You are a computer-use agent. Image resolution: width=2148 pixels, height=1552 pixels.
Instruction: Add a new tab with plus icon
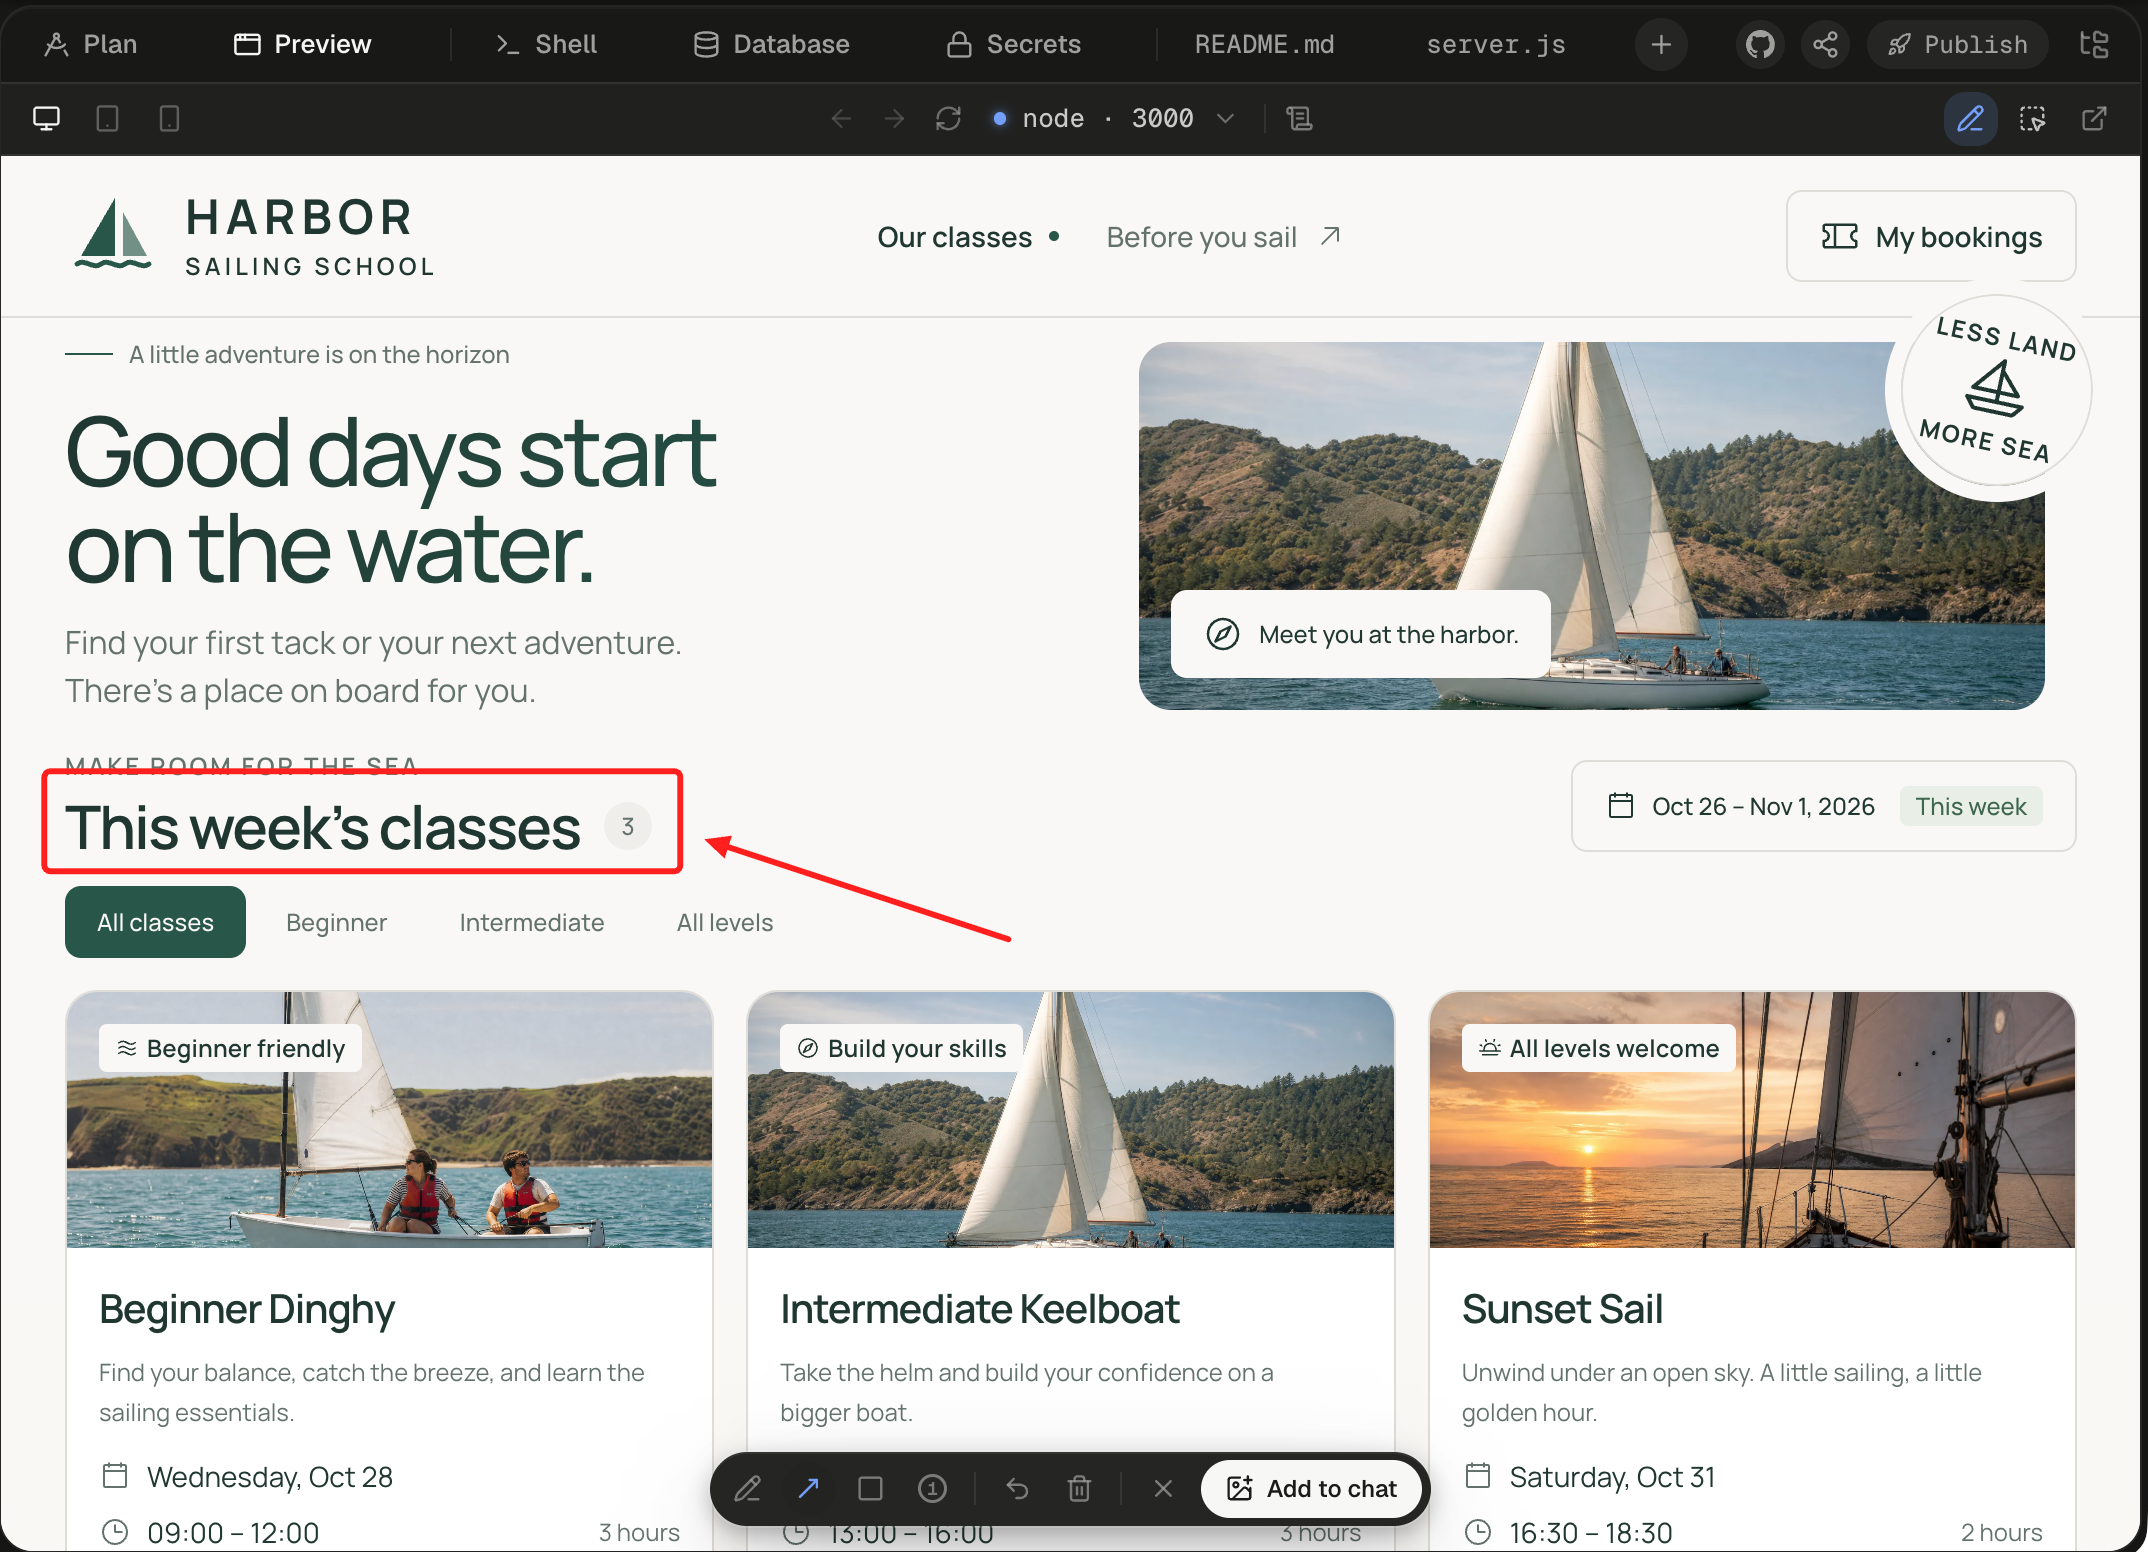coord(1661,44)
